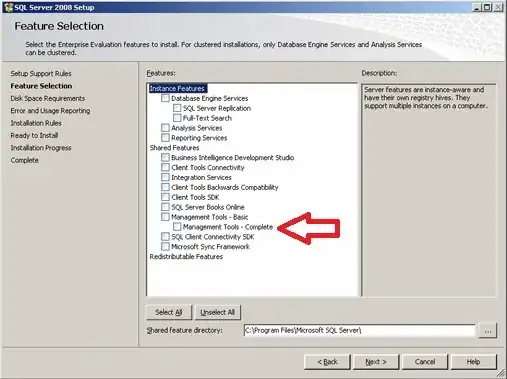Viewport: 507px width, 379px height.
Task: Enable Business Intelligence Development Studio checkbox
Action: pos(165,157)
